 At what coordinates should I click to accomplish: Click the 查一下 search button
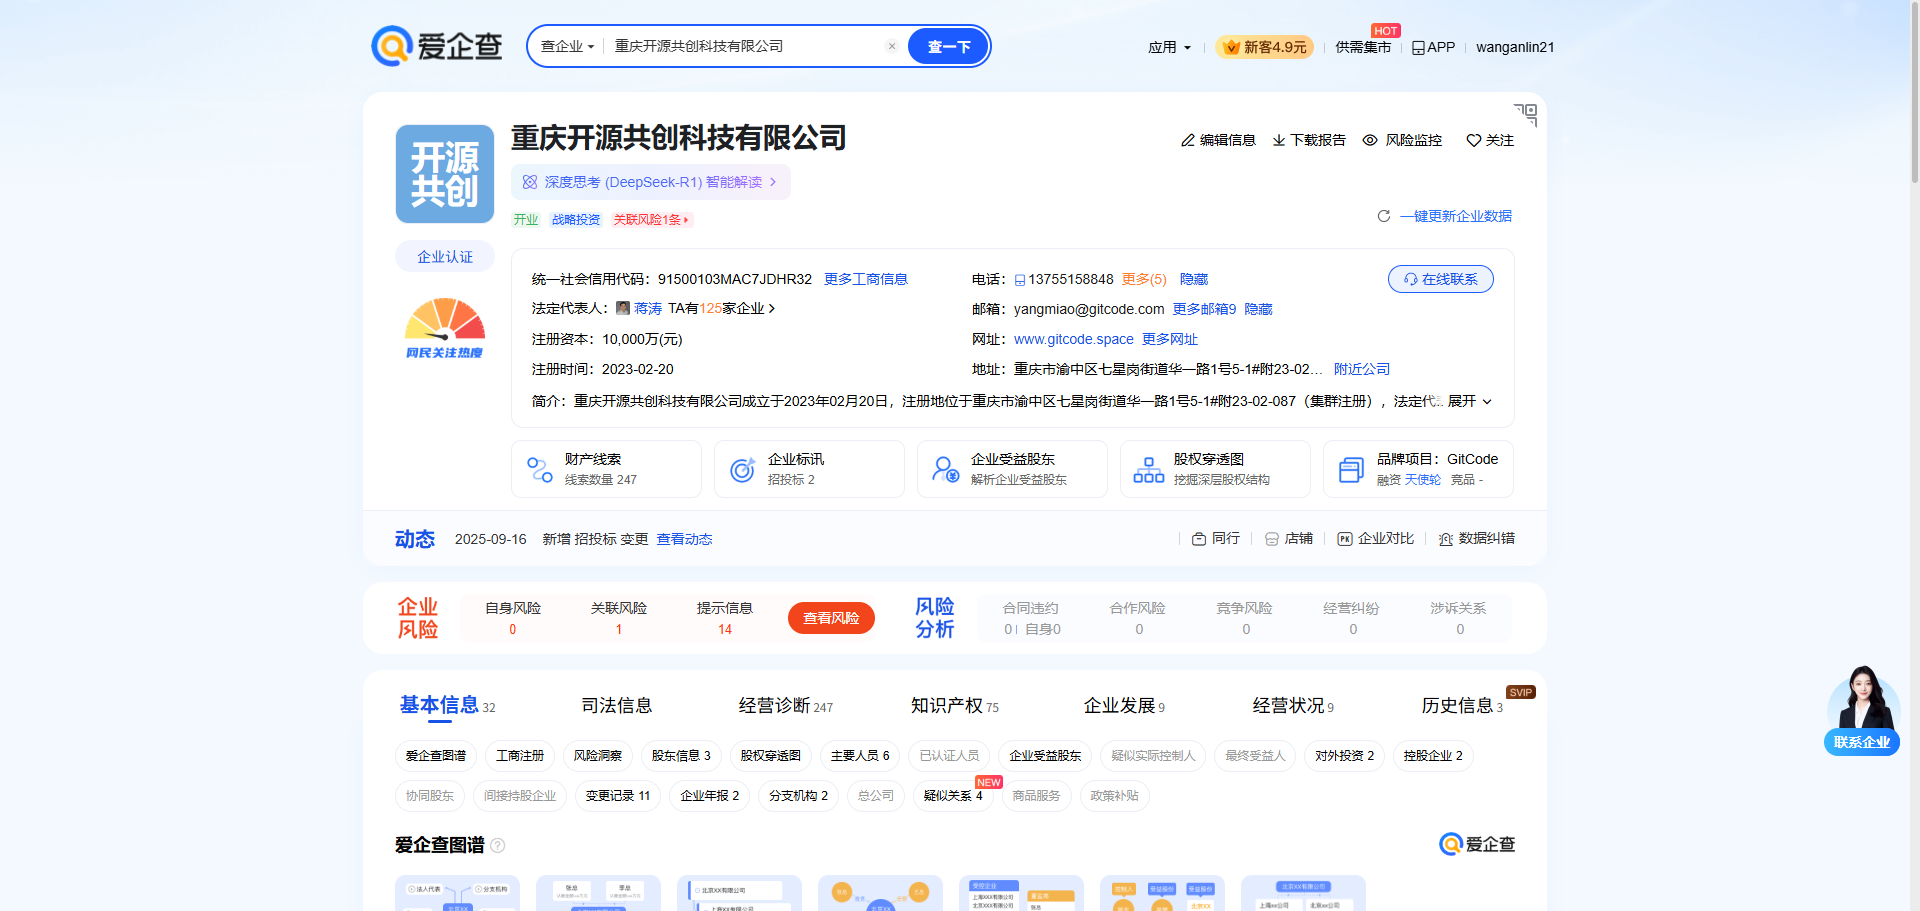(x=947, y=46)
